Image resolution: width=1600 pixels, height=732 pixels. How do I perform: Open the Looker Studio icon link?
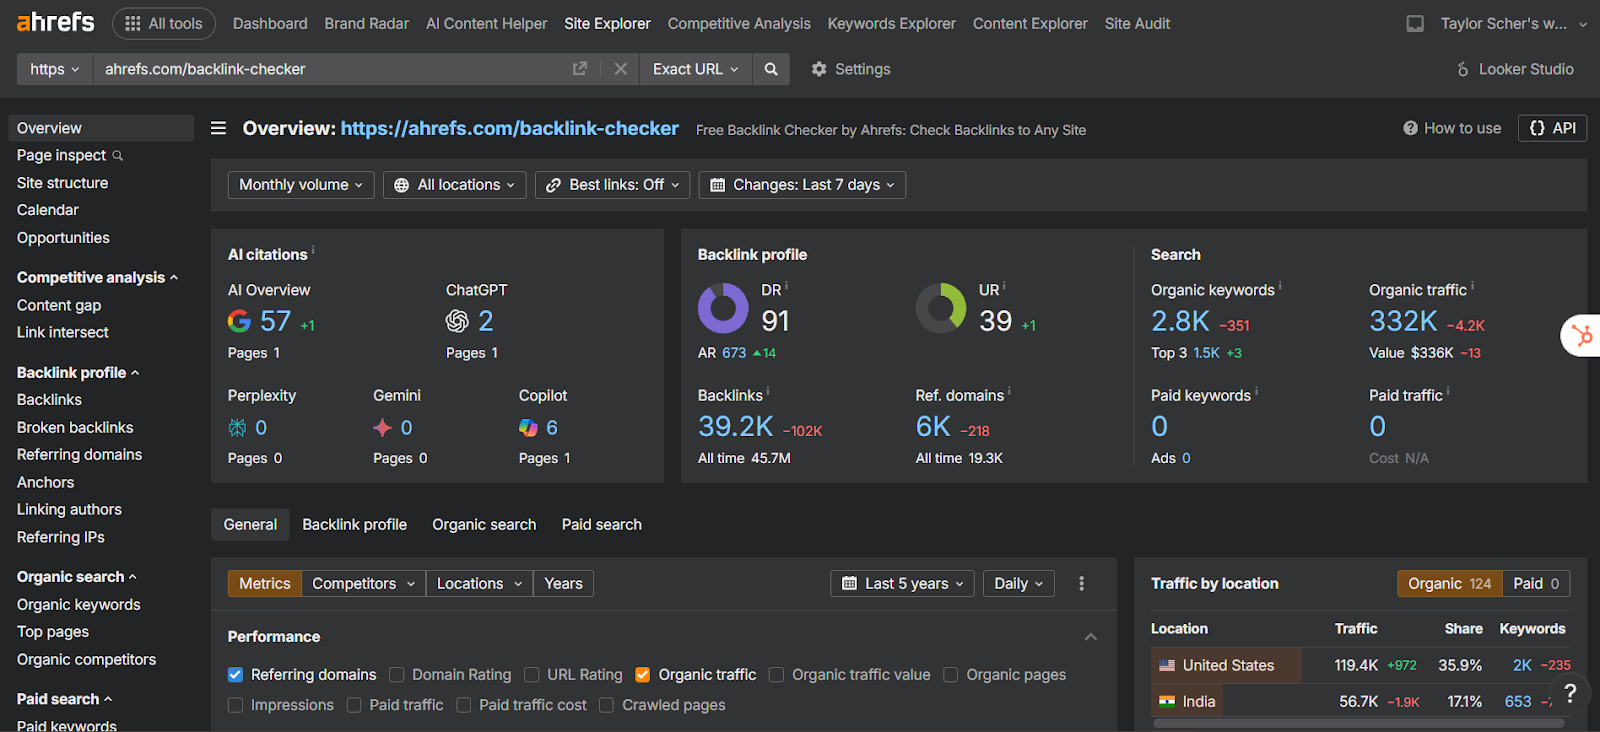(1463, 69)
